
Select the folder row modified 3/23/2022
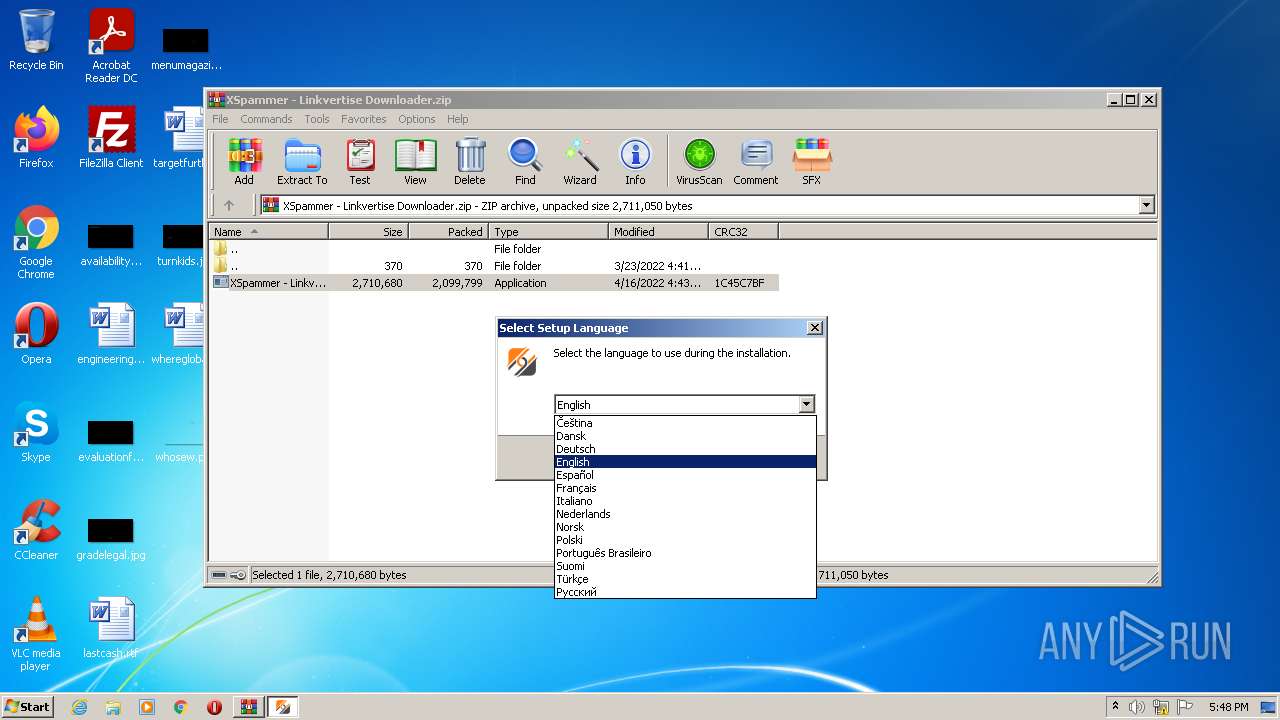(494, 266)
